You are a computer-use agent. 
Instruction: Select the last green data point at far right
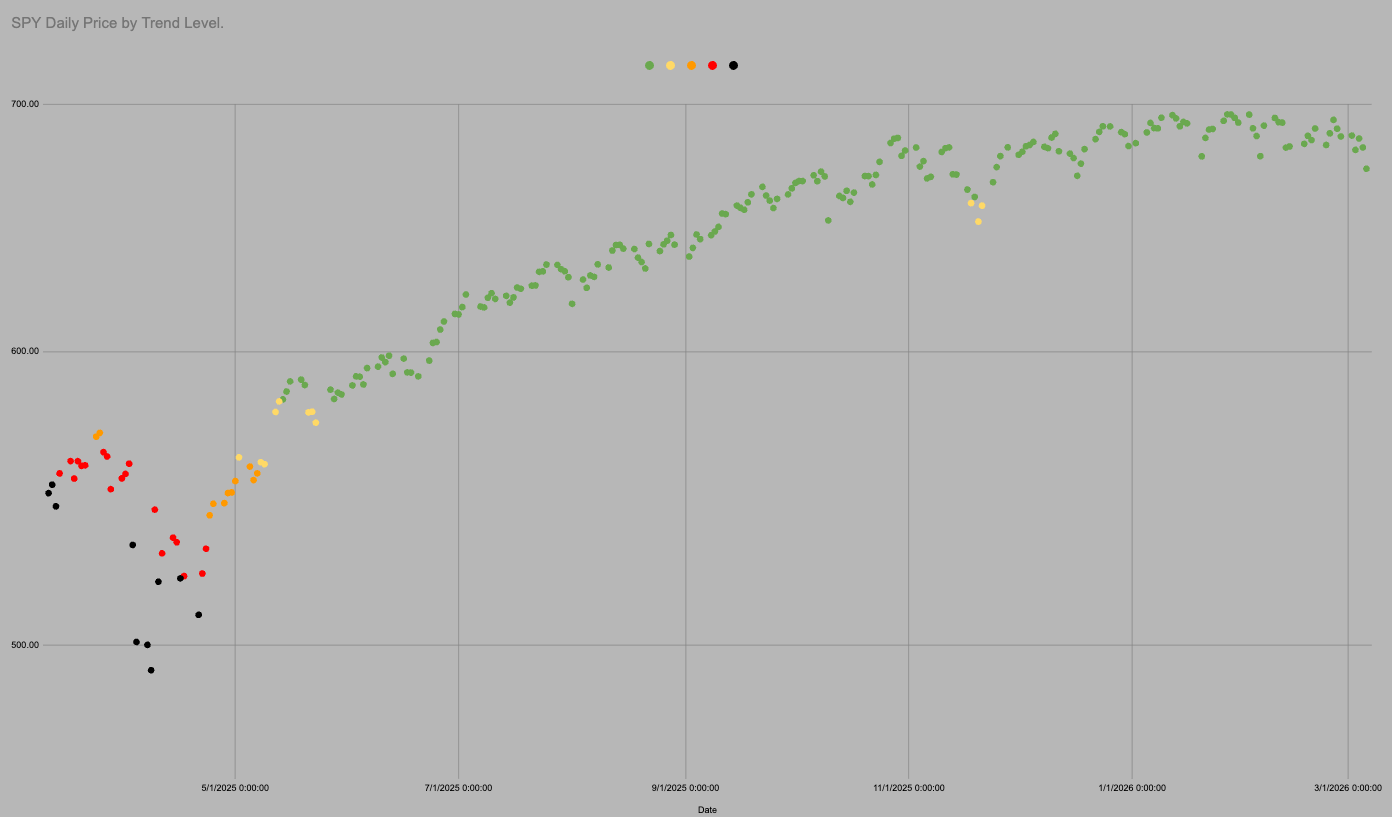(x=1366, y=168)
